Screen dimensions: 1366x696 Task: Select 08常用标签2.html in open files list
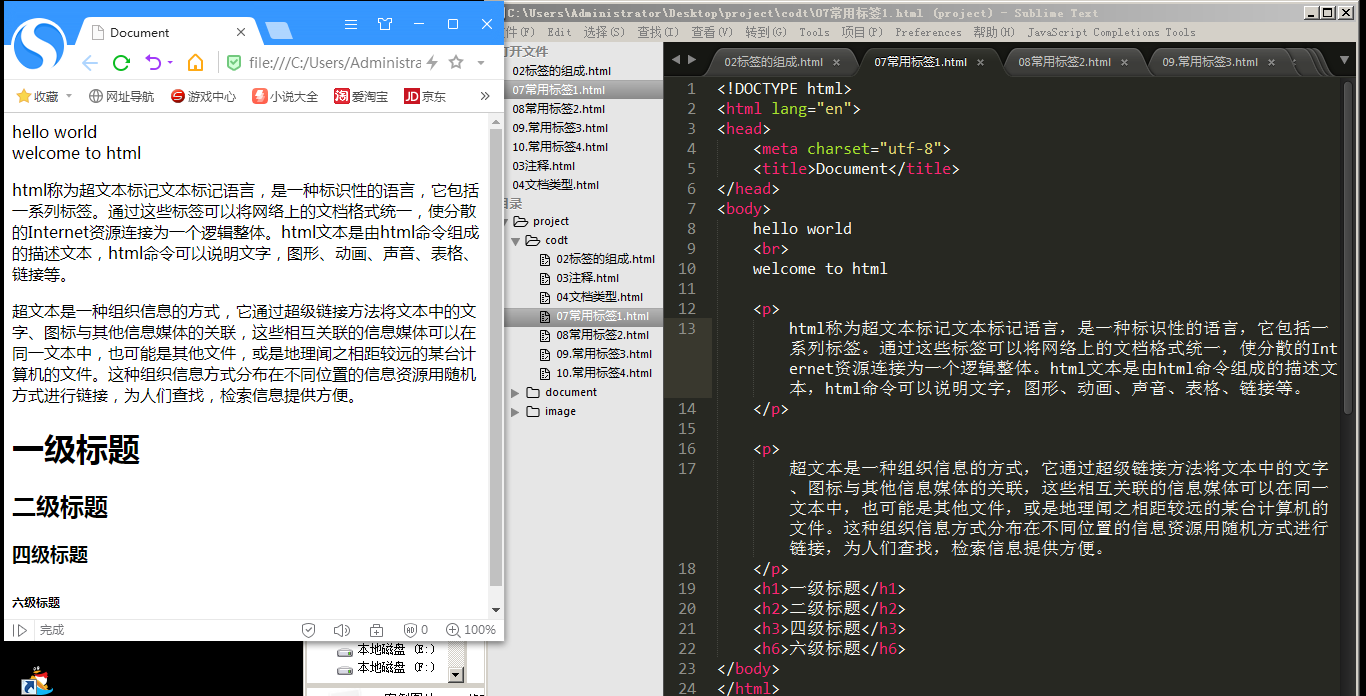click(558, 109)
